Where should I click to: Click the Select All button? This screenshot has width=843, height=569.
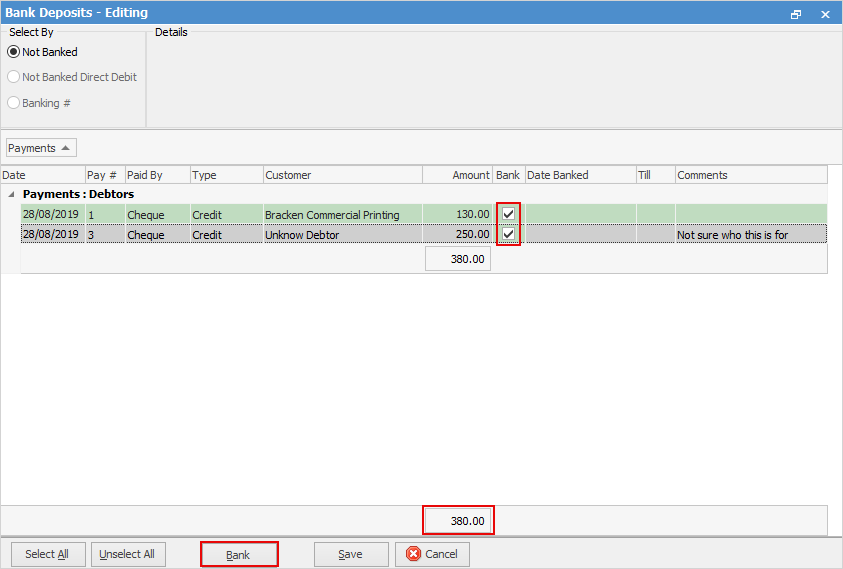click(x=48, y=554)
